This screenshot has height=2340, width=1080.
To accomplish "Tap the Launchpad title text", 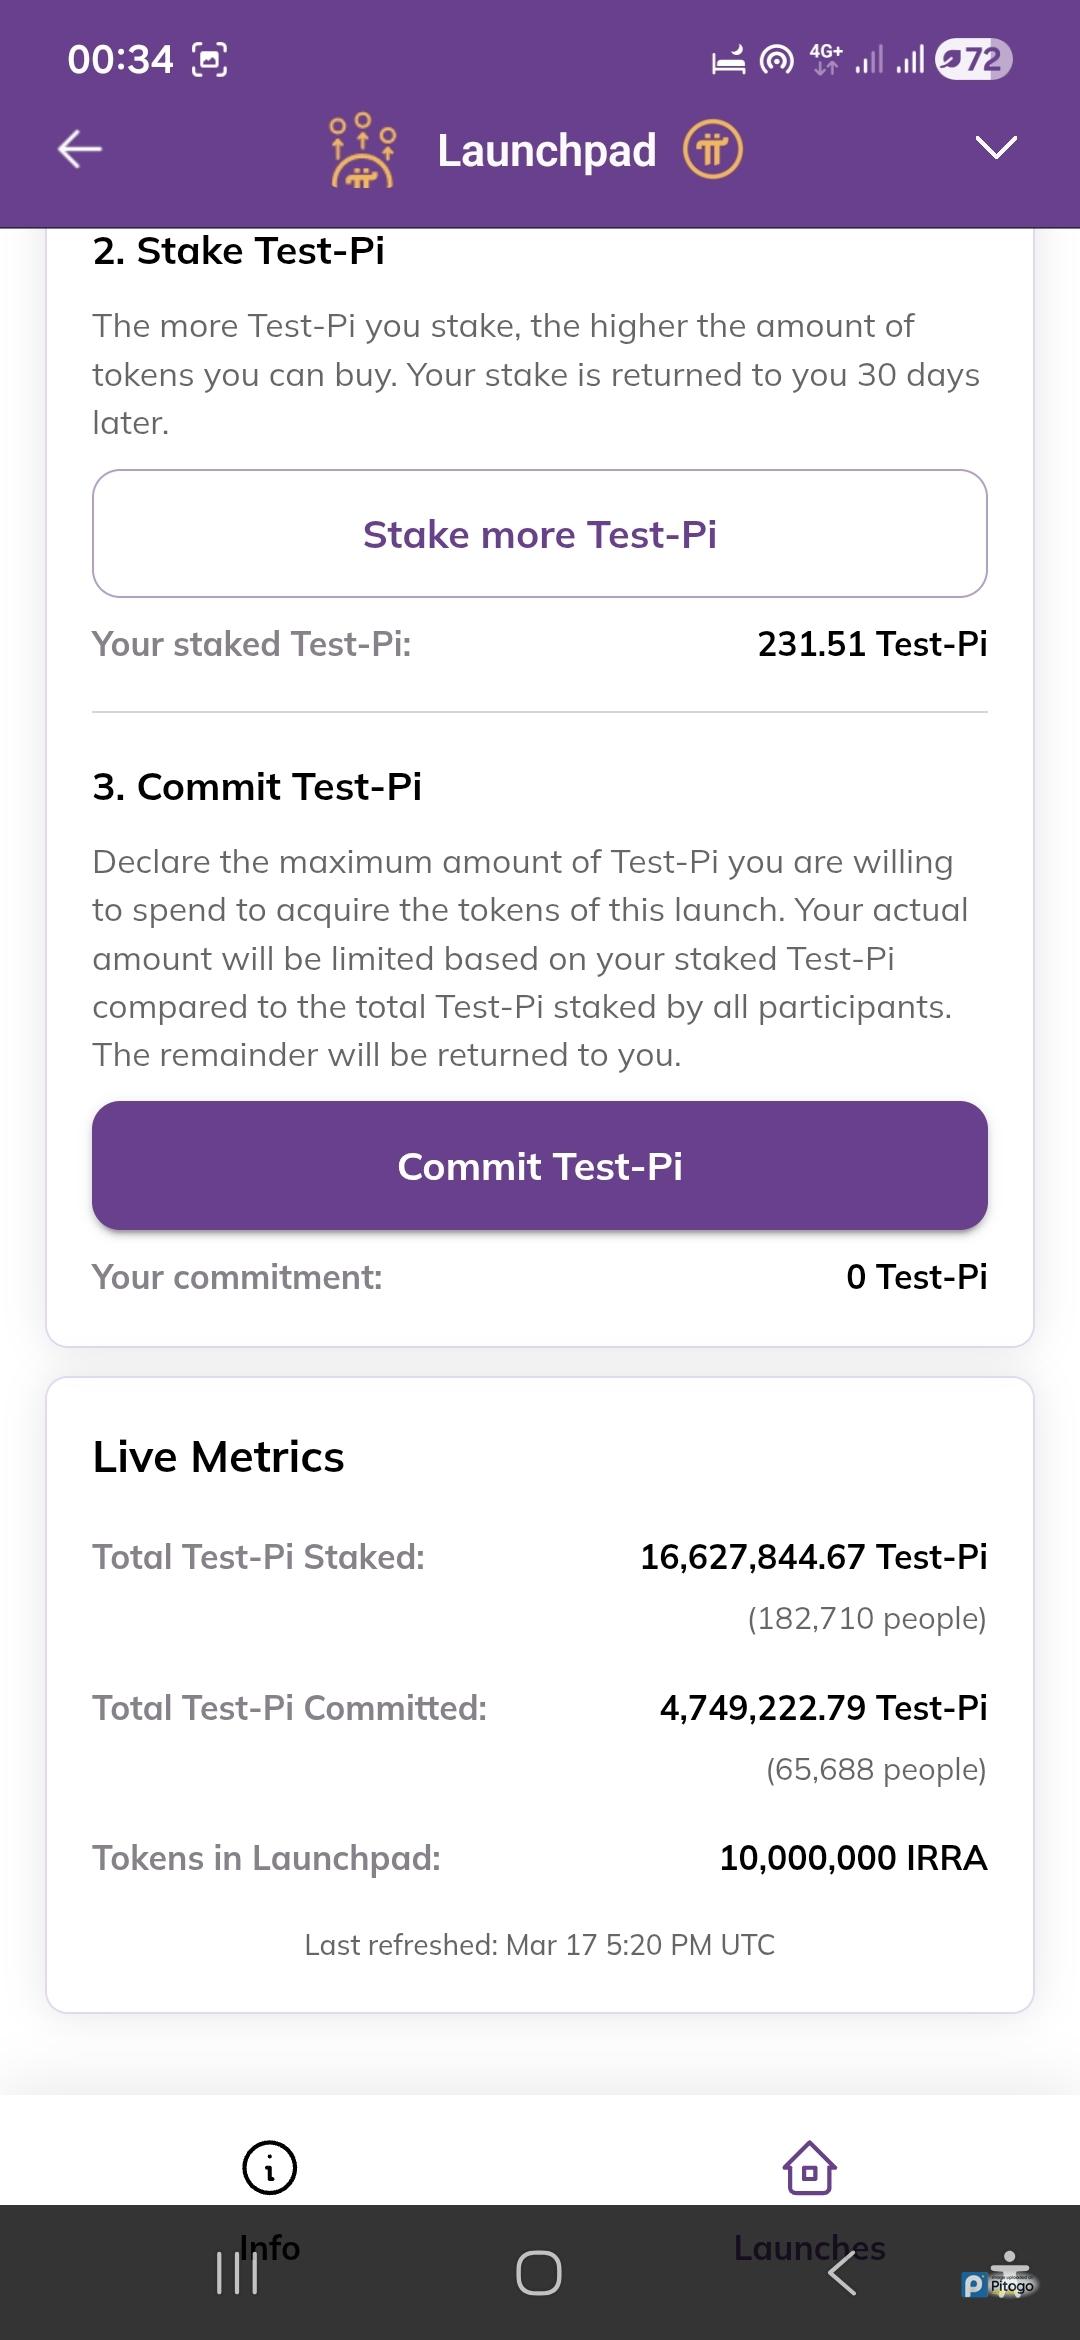I will tap(547, 151).
